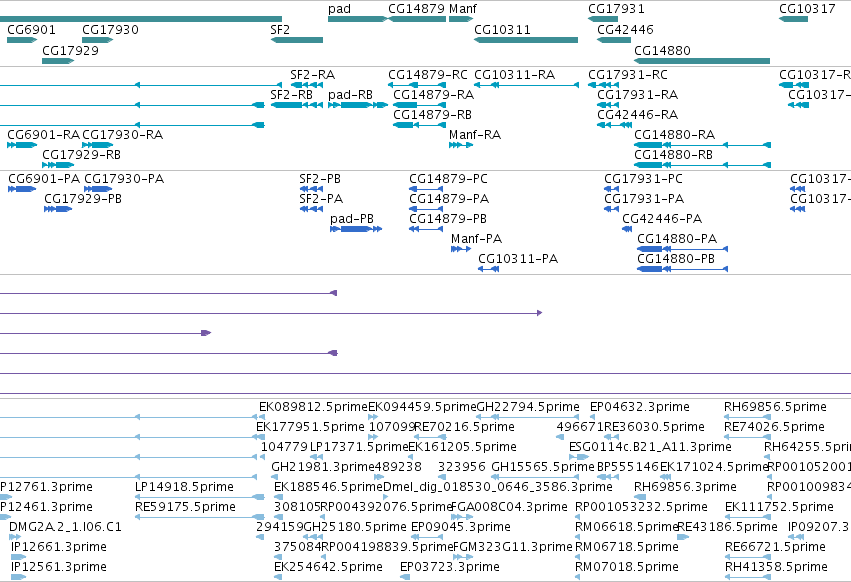The image size is (851, 582).
Task: Click the SF2 gene feature
Action: 297,40
